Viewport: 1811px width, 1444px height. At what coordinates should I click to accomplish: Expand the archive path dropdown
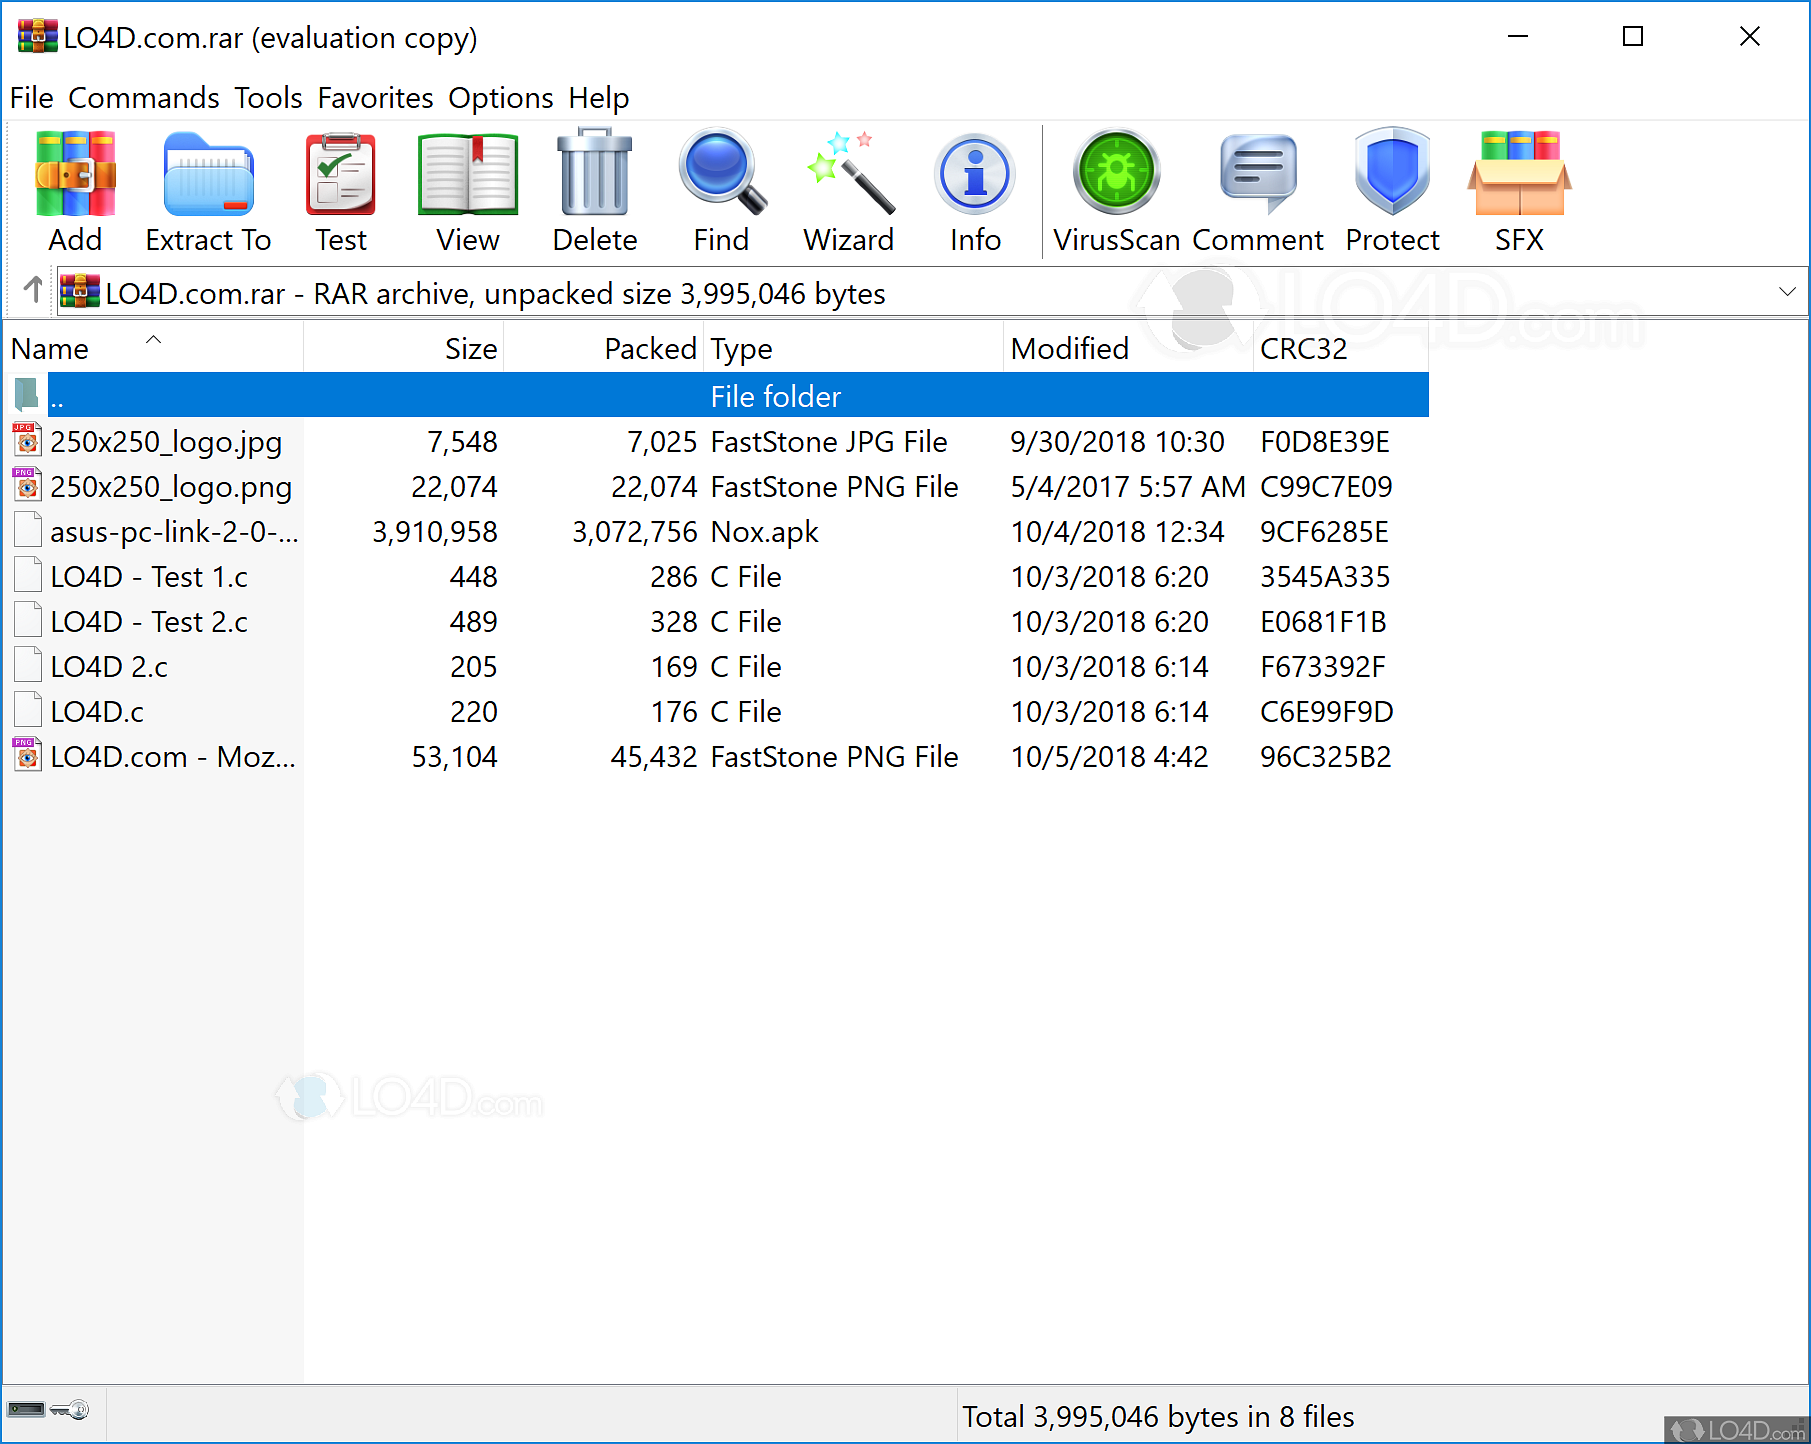point(1787,292)
